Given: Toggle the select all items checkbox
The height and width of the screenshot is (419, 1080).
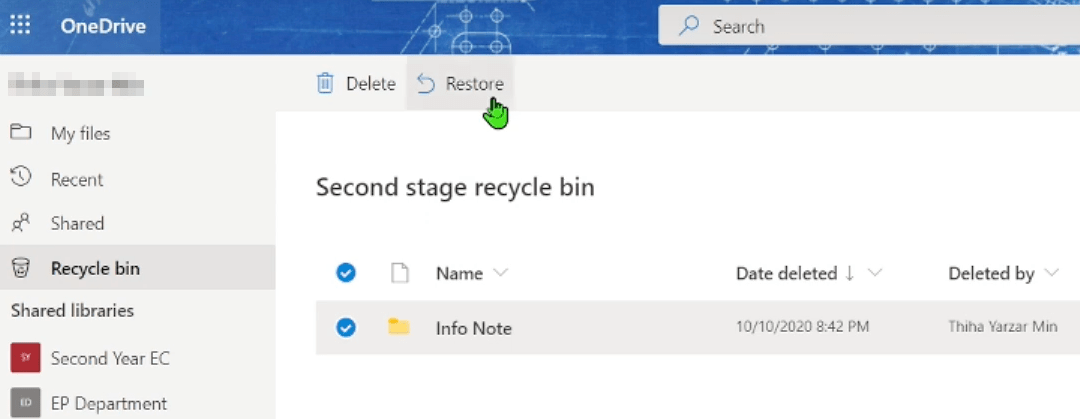Looking at the screenshot, I should pyautogui.click(x=346, y=273).
